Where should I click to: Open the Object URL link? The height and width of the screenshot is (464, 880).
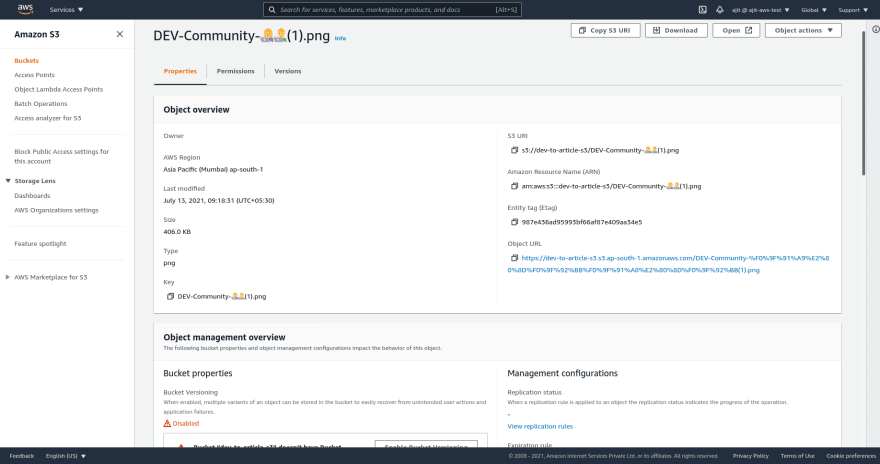pyautogui.click(x=668, y=264)
